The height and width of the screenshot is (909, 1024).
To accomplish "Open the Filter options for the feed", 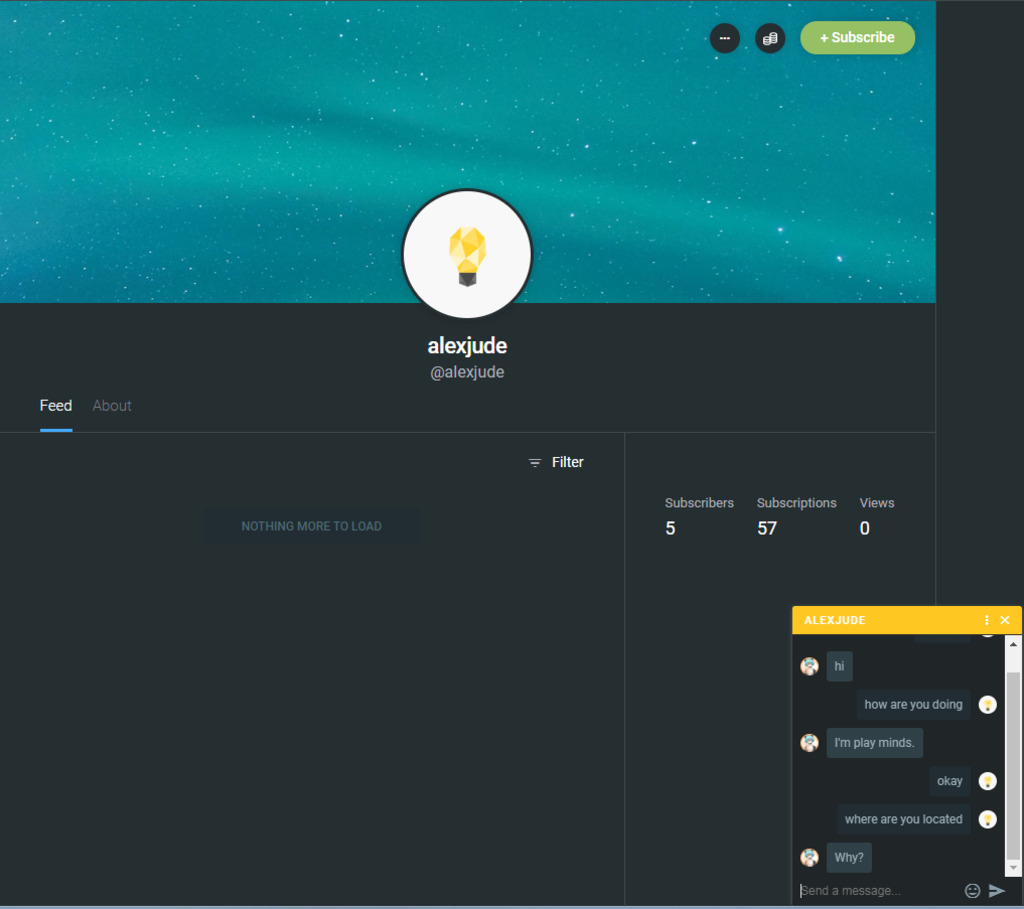I will pos(556,462).
